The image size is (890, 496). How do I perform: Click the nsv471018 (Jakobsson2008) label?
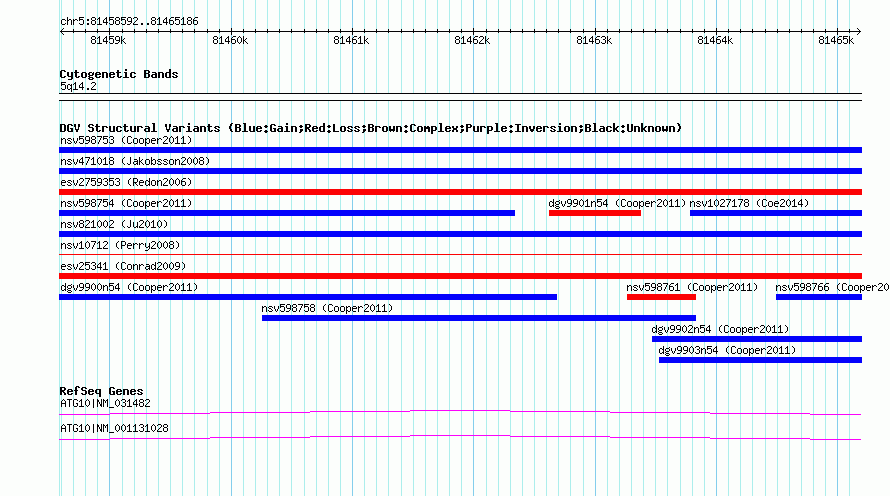point(135,161)
